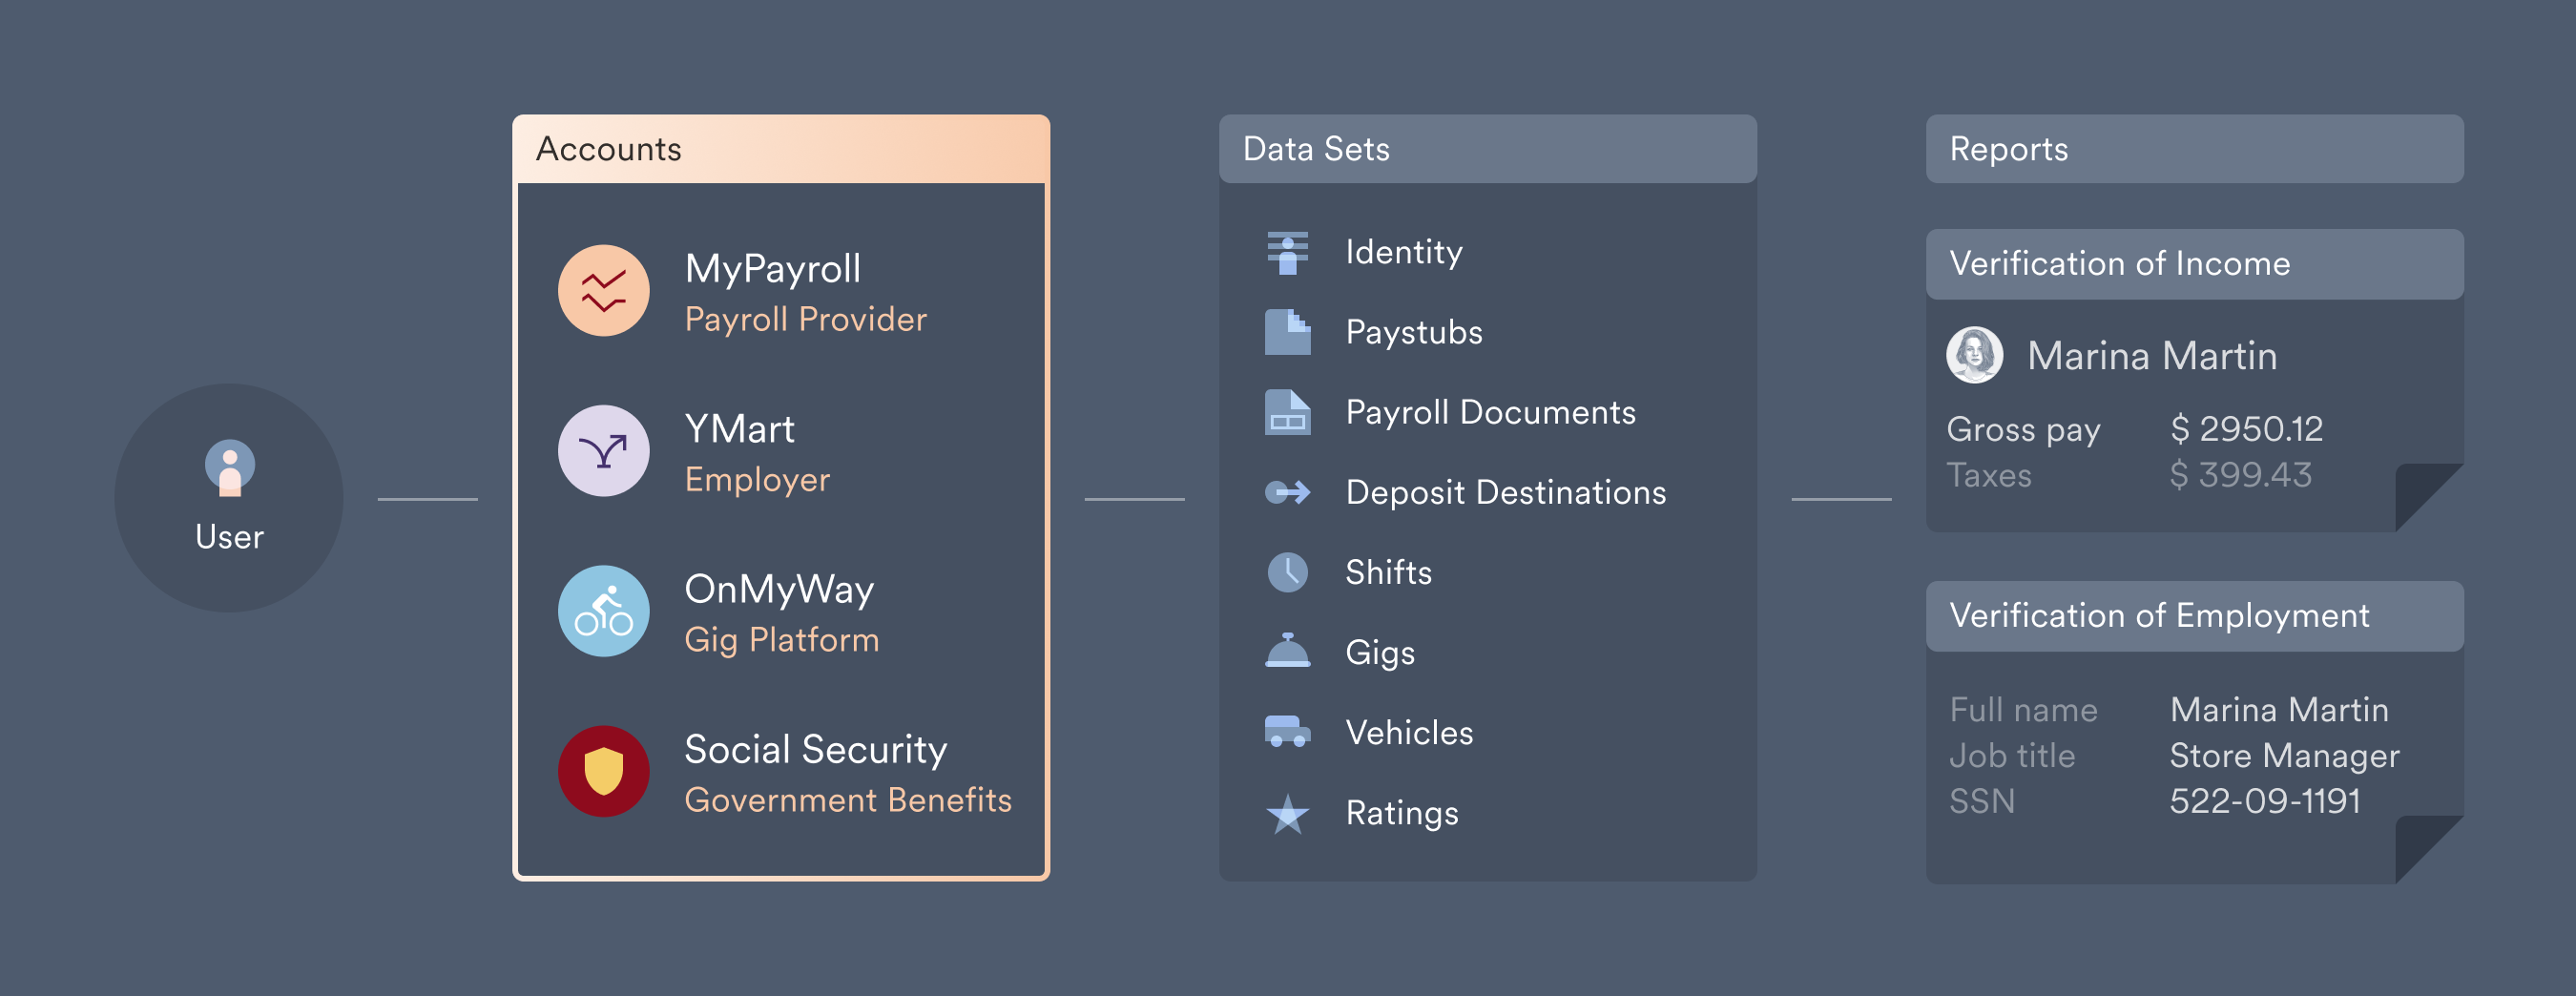Click the $ 399.43 taxes value

[x=2241, y=475]
